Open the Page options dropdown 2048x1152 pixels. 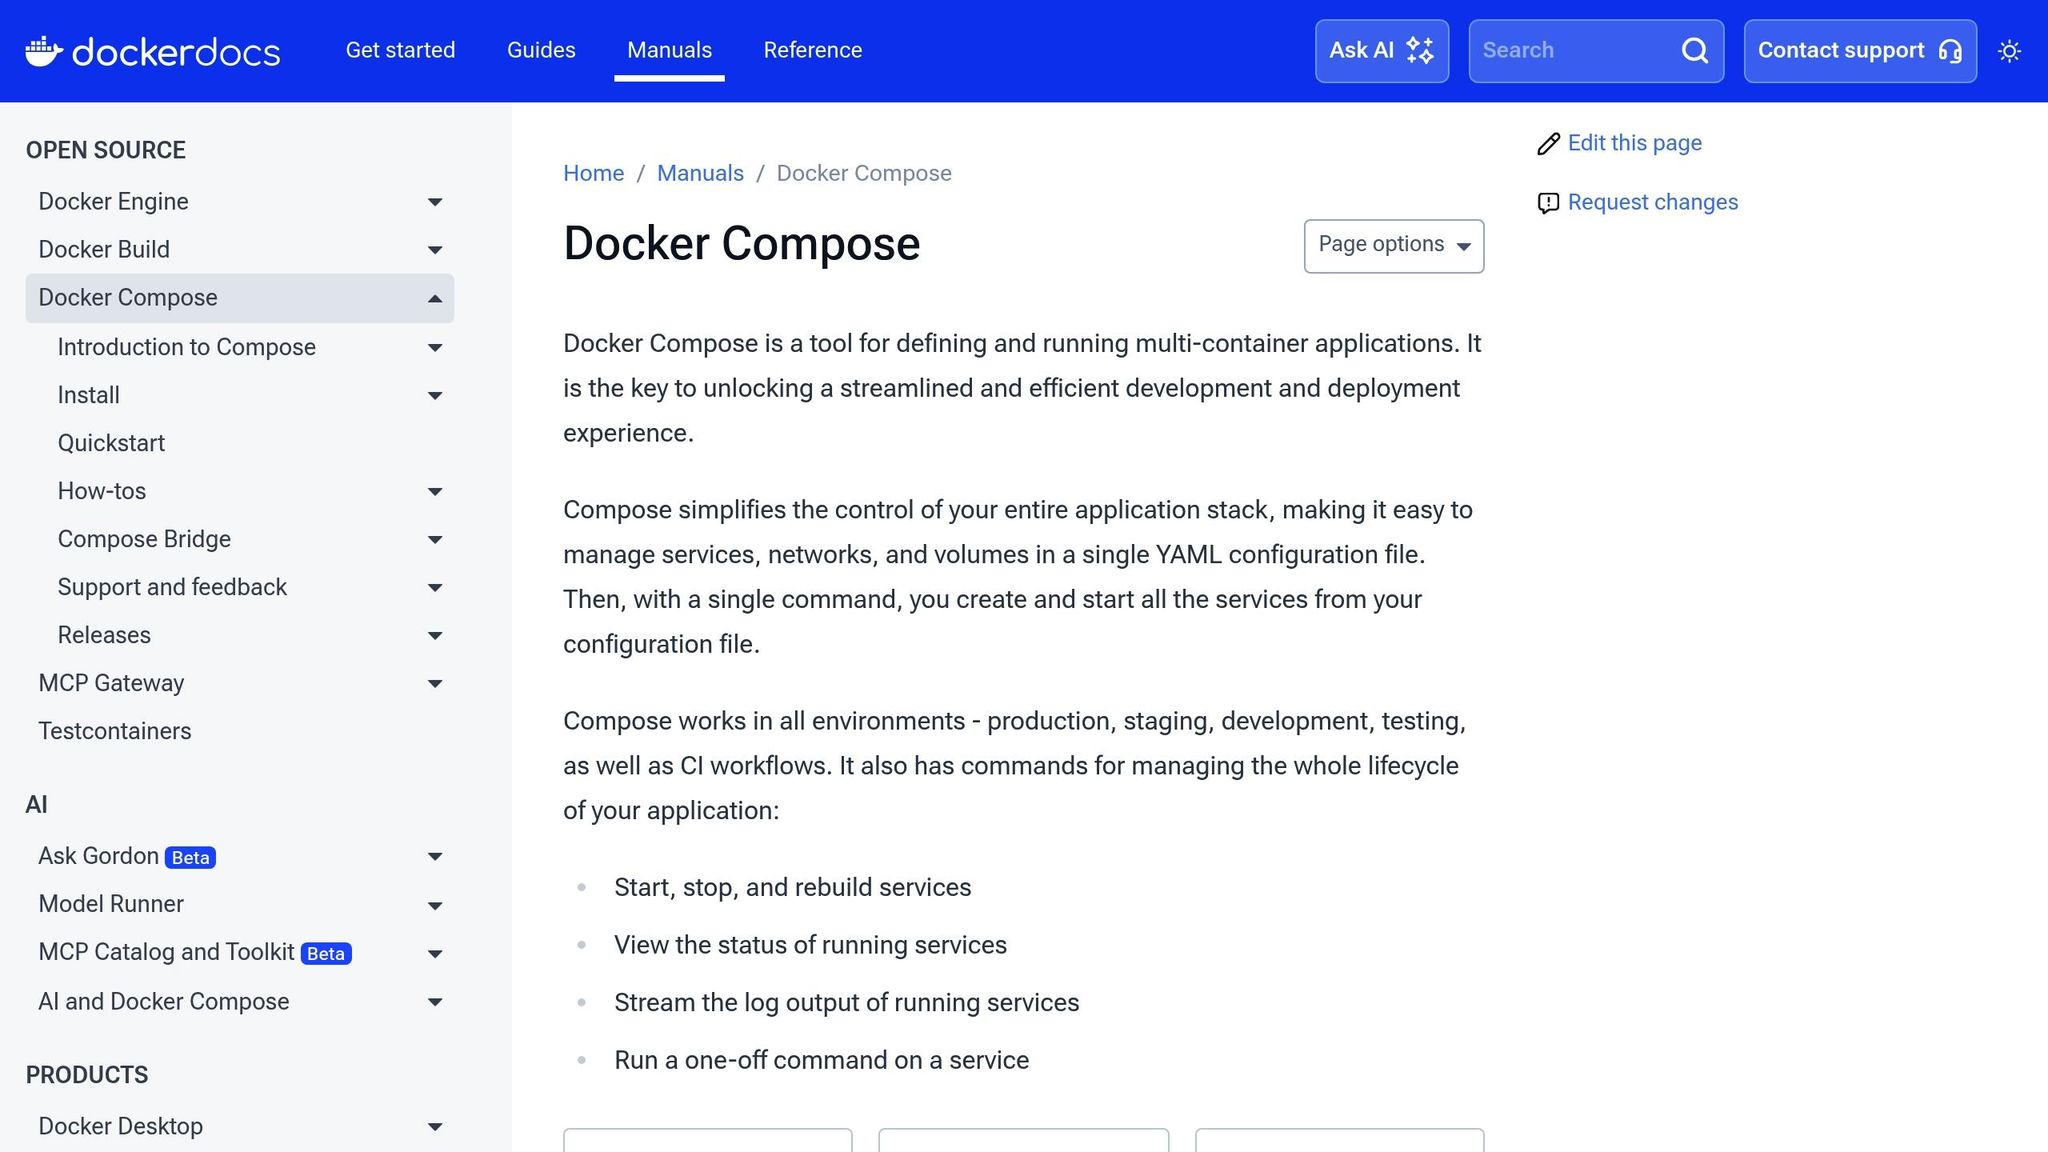(x=1393, y=245)
